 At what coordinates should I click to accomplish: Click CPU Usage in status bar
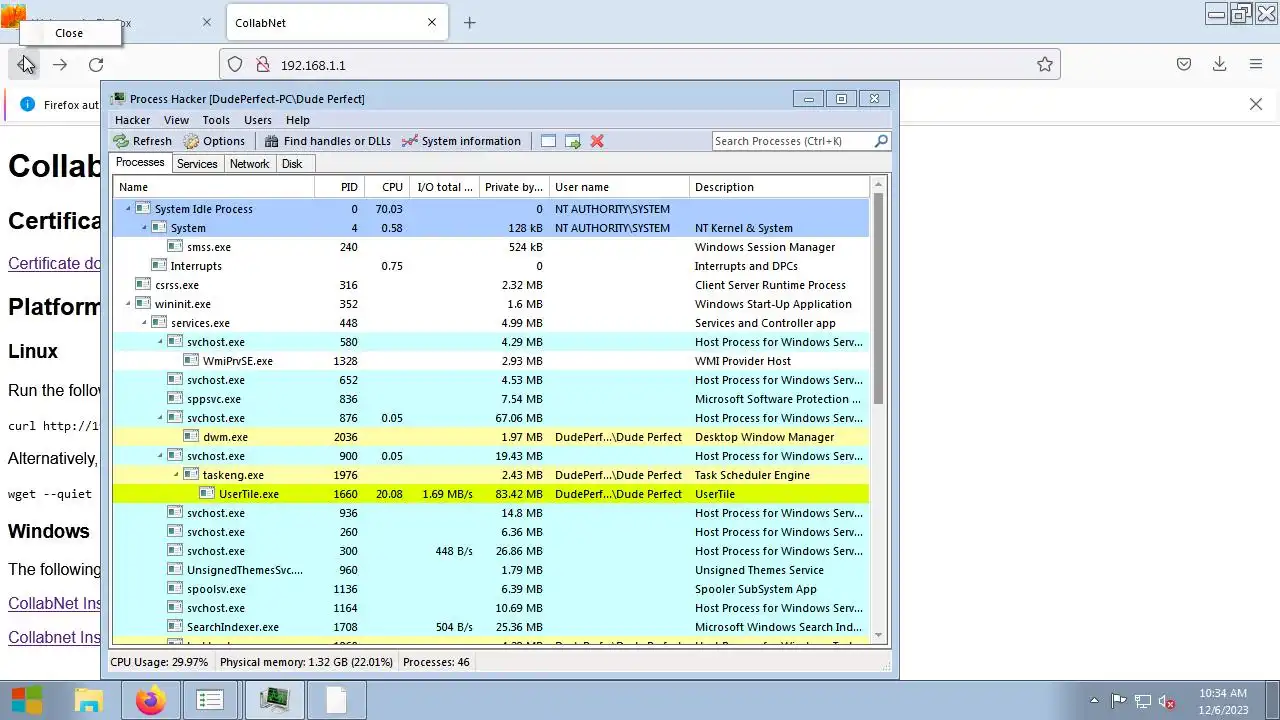point(159,662)
